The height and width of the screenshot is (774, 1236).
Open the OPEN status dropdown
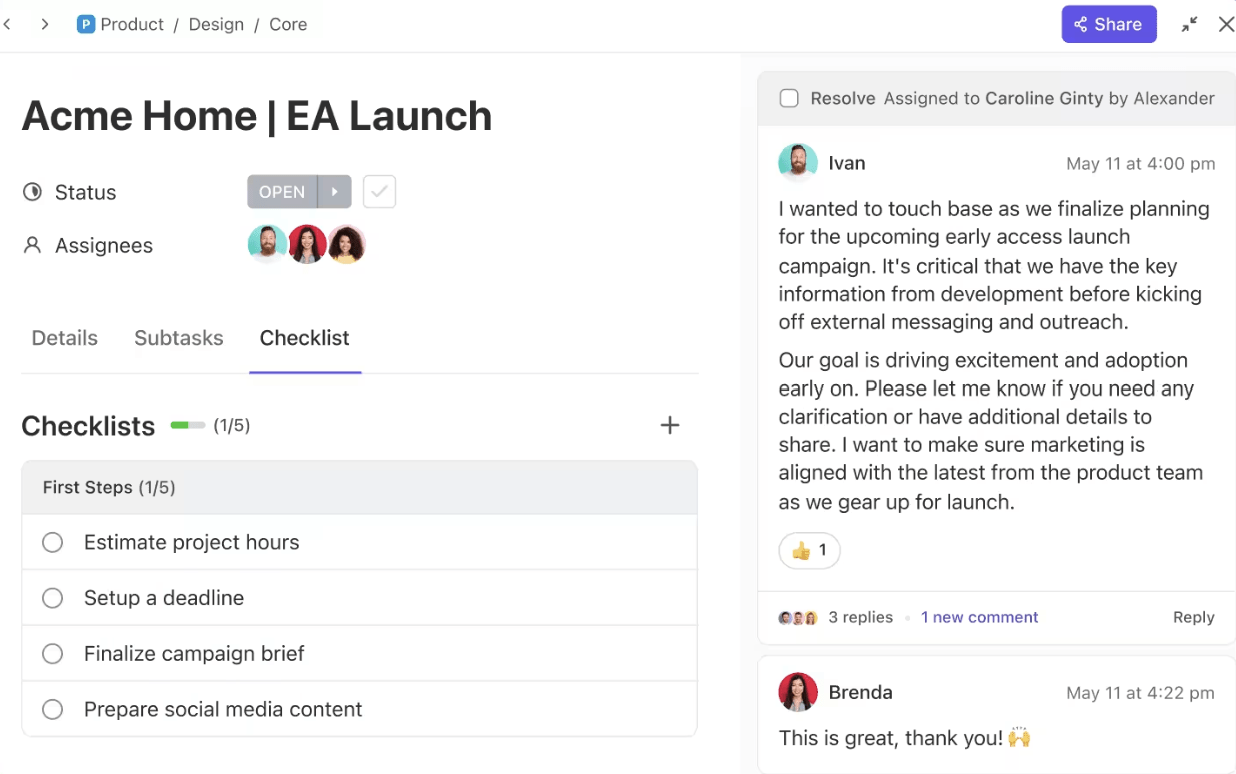tap(282, 191)
